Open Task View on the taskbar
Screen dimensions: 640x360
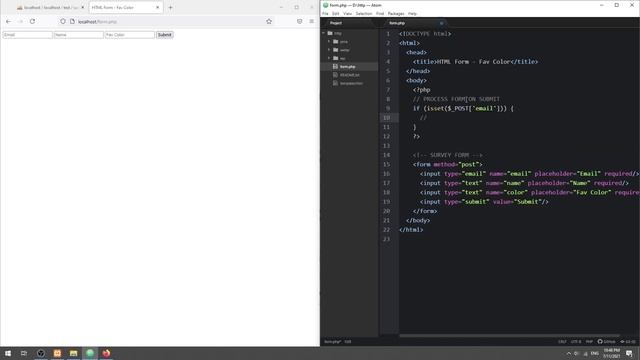tap(24, 353)
